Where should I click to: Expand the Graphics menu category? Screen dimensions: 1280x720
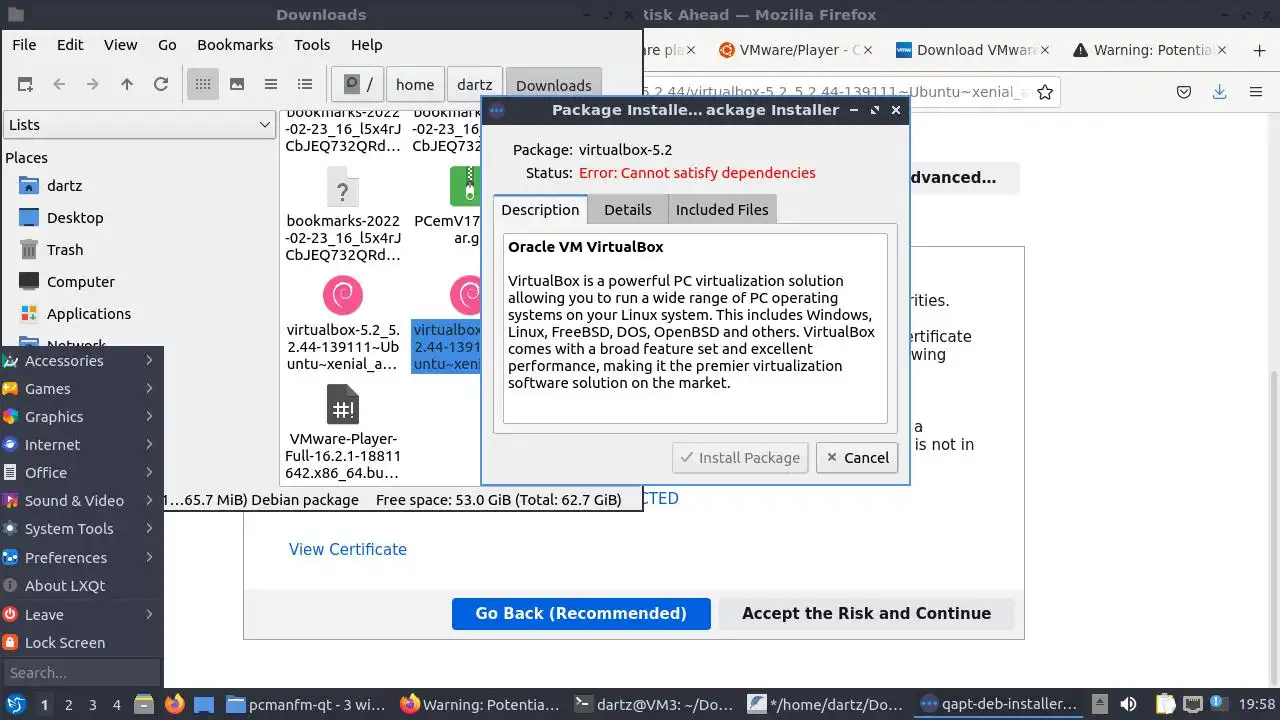pyautogui.click(x=81, y=417)
